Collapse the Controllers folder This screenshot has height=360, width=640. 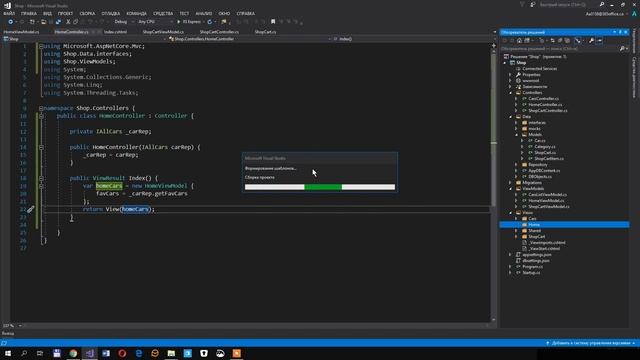(x=510, y=93)
